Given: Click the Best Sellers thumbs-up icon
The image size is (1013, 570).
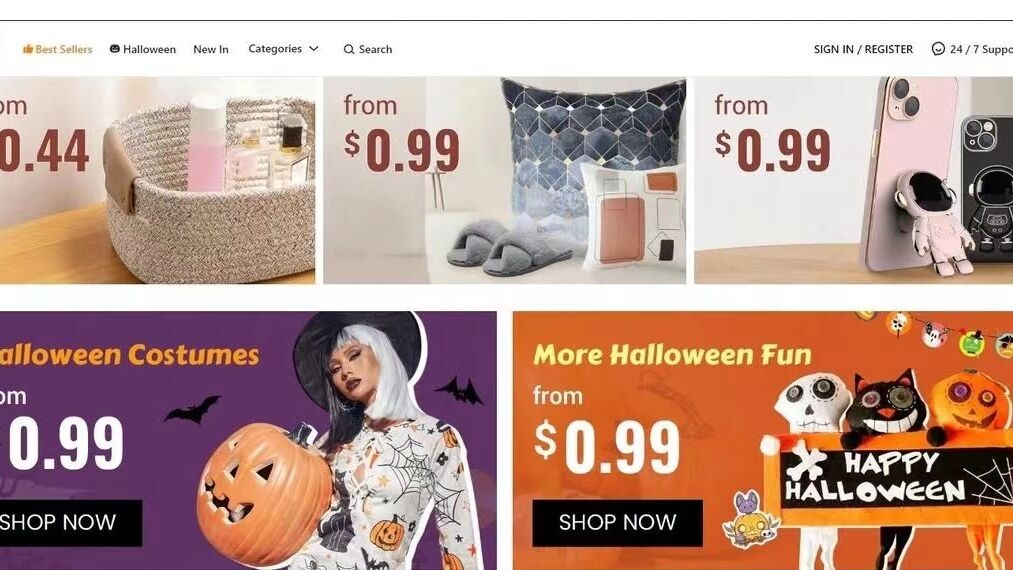Looking at the screenshot, I should [28, 49].
